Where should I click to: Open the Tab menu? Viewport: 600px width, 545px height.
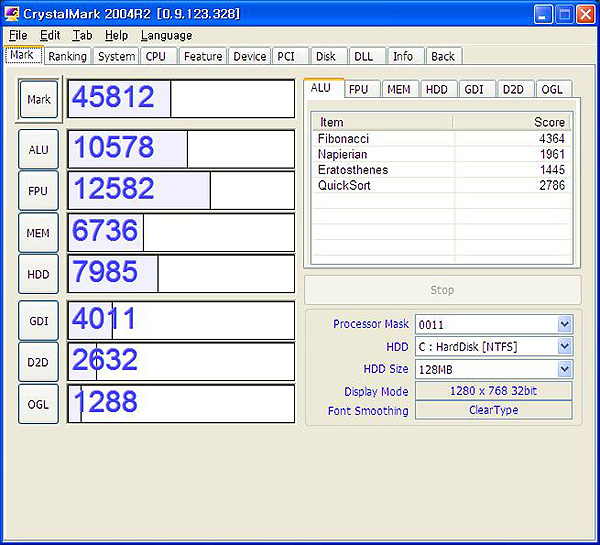82,35
